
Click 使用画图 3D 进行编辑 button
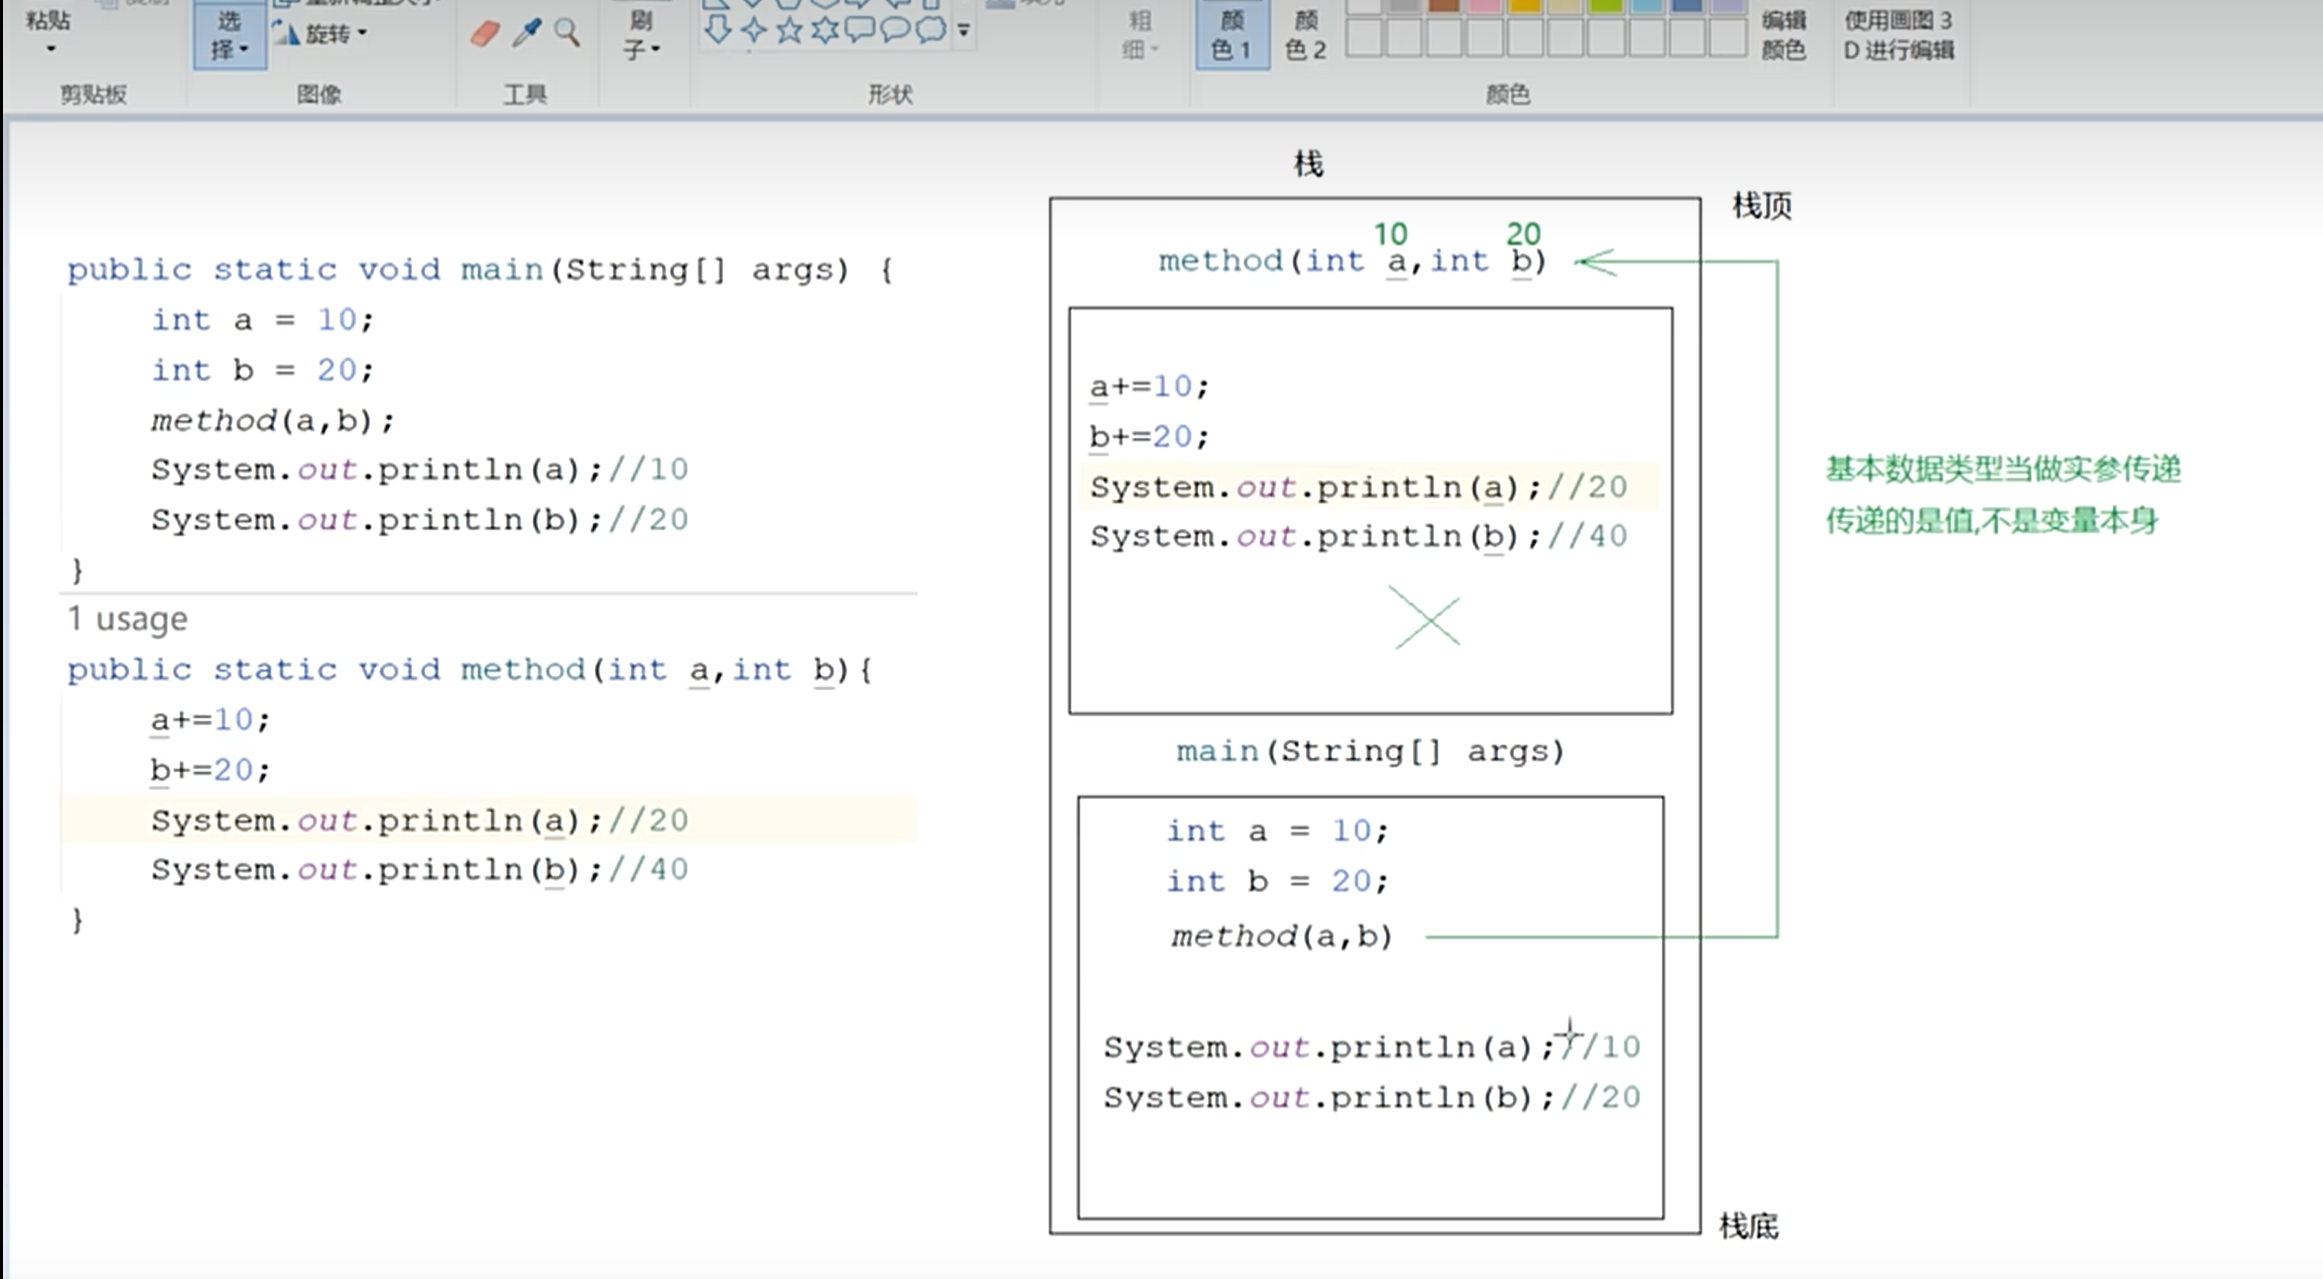(1897, 34)
